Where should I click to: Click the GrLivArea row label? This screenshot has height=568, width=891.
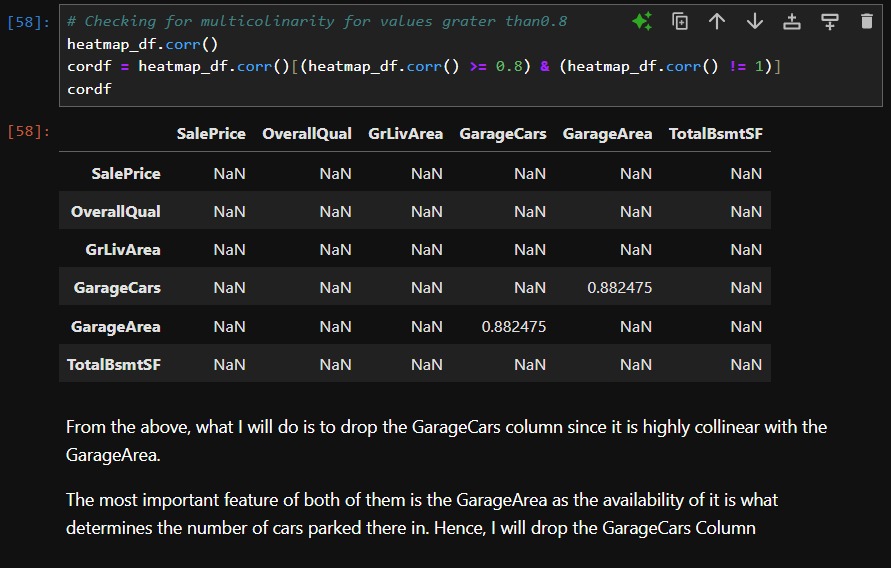click(x=123, y=250)
